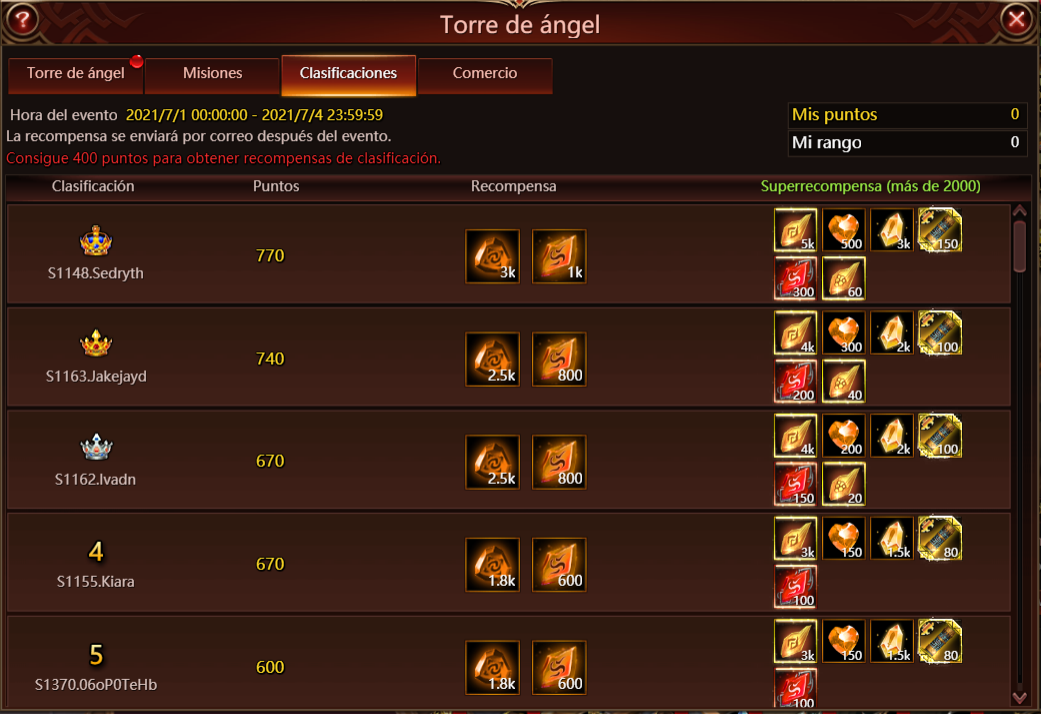Click the 150 golden scroll super reward
The width and height of the screenshot is (1041, 714).
940,230
